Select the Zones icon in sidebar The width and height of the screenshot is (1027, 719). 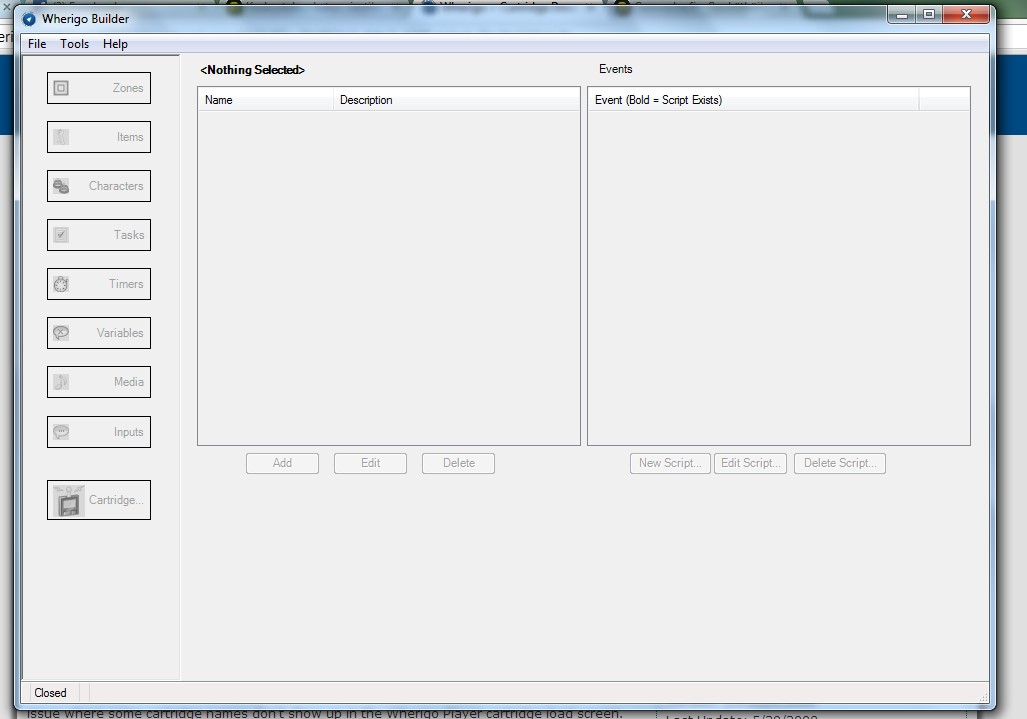(x=61, y=88)
